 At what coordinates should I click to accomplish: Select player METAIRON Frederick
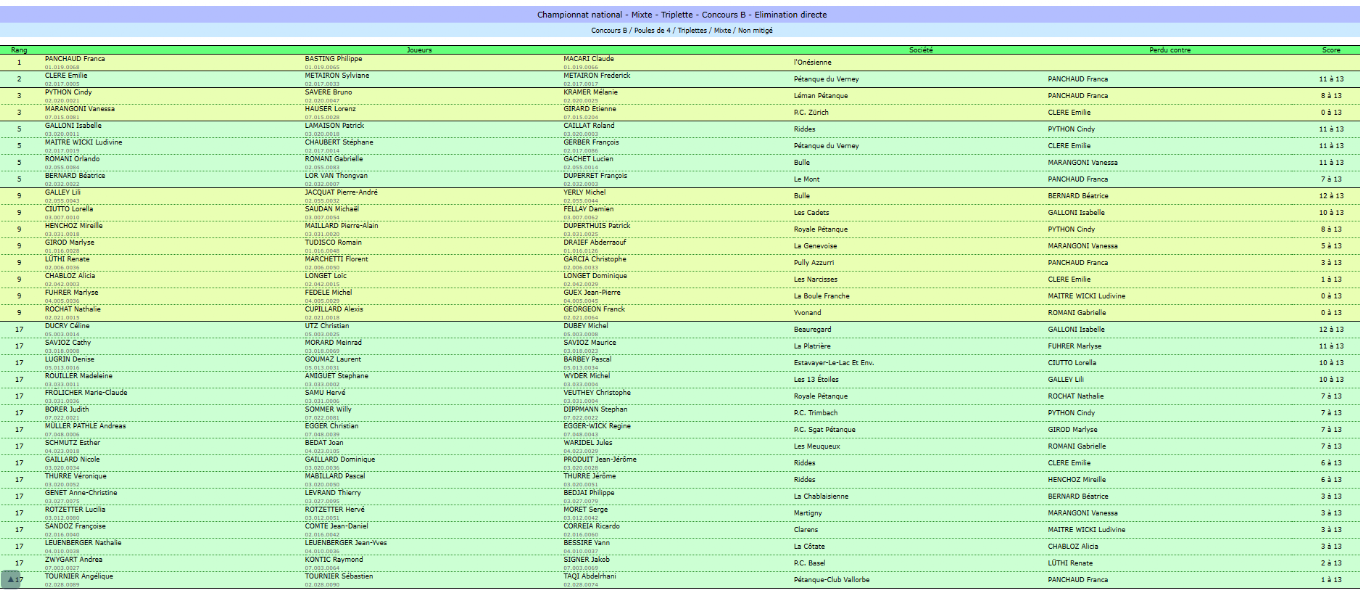coord(597,75)
